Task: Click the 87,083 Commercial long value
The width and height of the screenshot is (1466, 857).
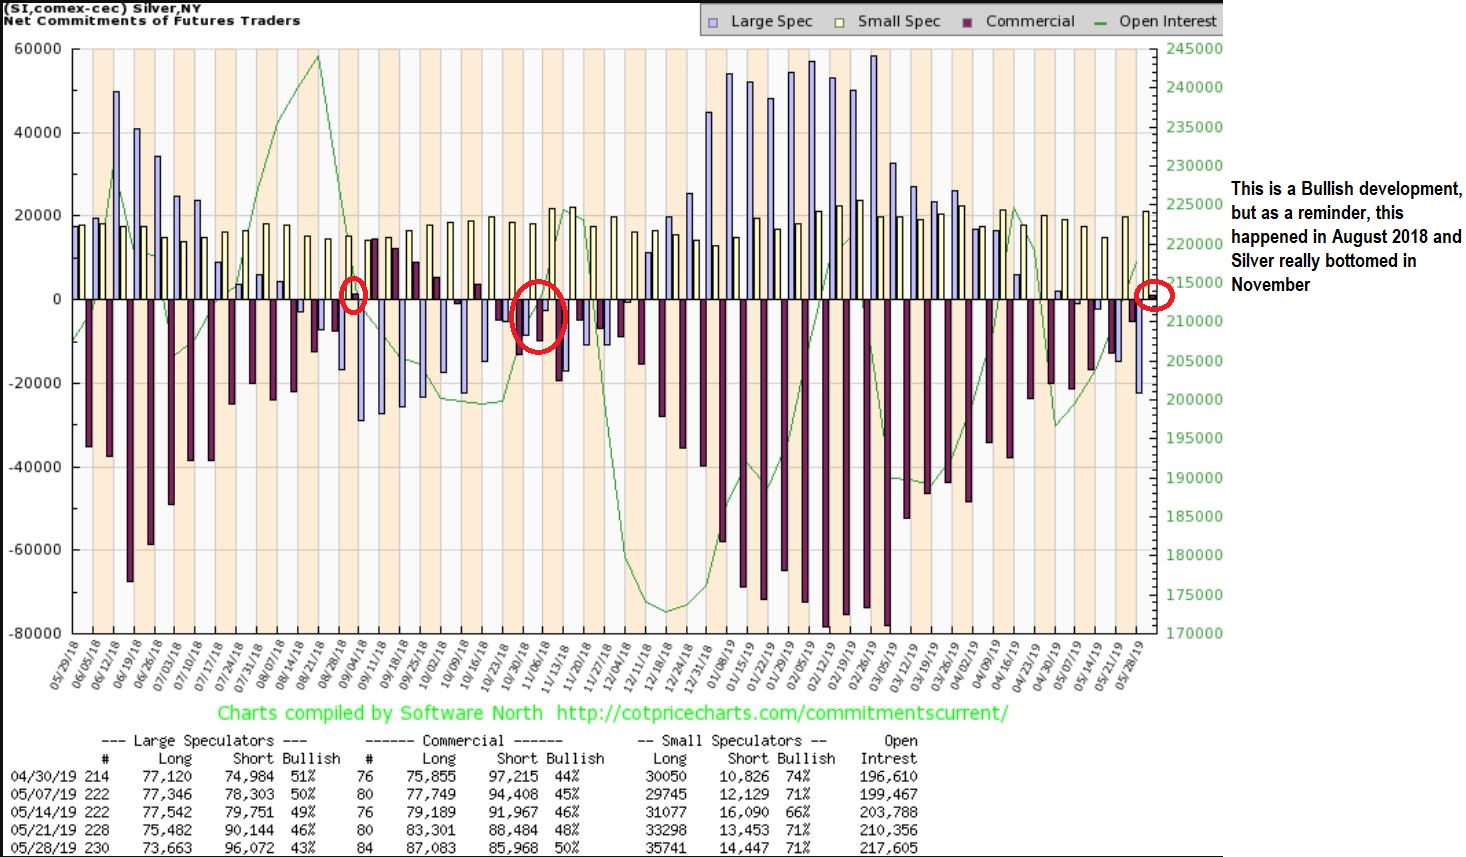Action: coord(431,848)
